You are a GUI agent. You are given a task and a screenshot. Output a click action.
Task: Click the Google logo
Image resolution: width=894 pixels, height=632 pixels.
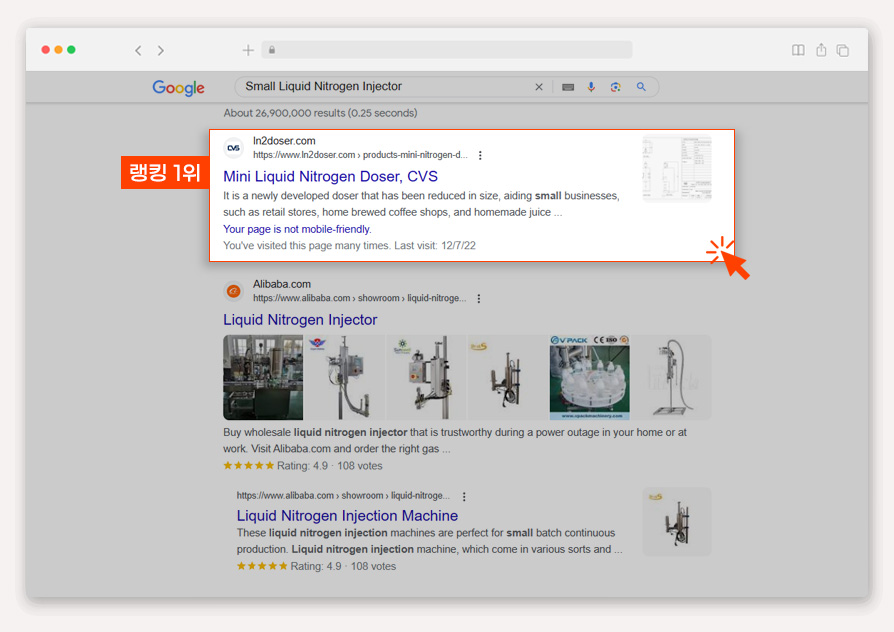click(x=178, y=87)
